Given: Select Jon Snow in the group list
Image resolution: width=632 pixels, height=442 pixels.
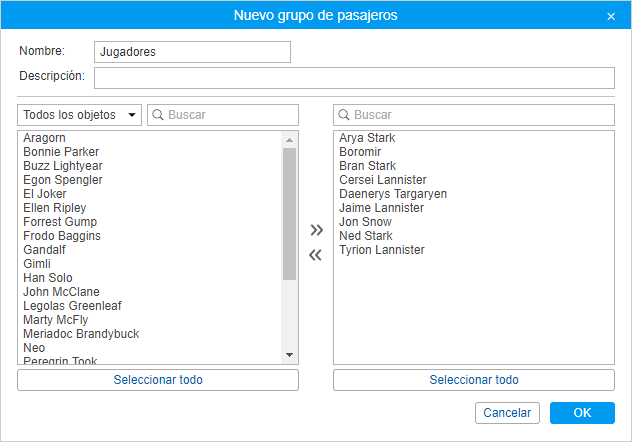Looking at the screenshot, I should (x=365, y=222).
